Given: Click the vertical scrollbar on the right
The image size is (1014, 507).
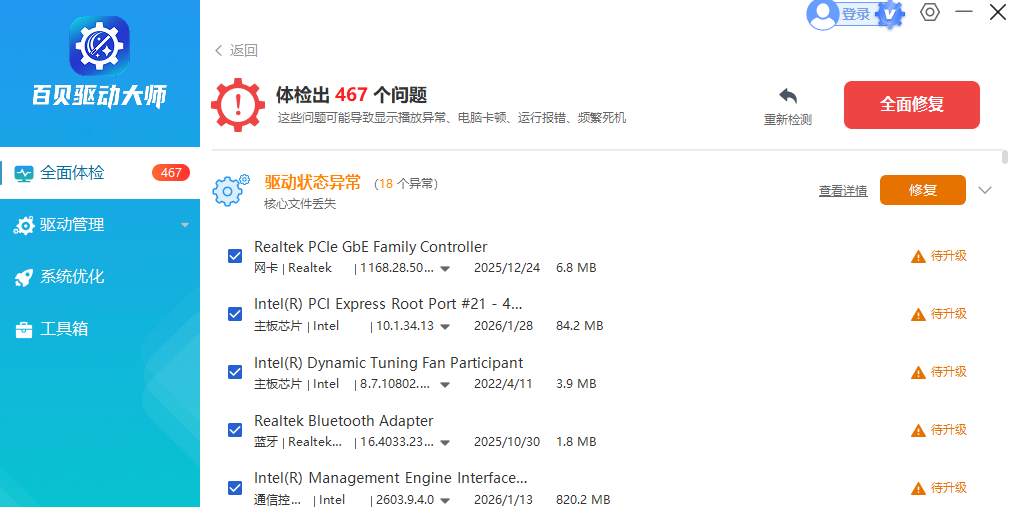Looking at the screenshot, I should [1004, 158].
